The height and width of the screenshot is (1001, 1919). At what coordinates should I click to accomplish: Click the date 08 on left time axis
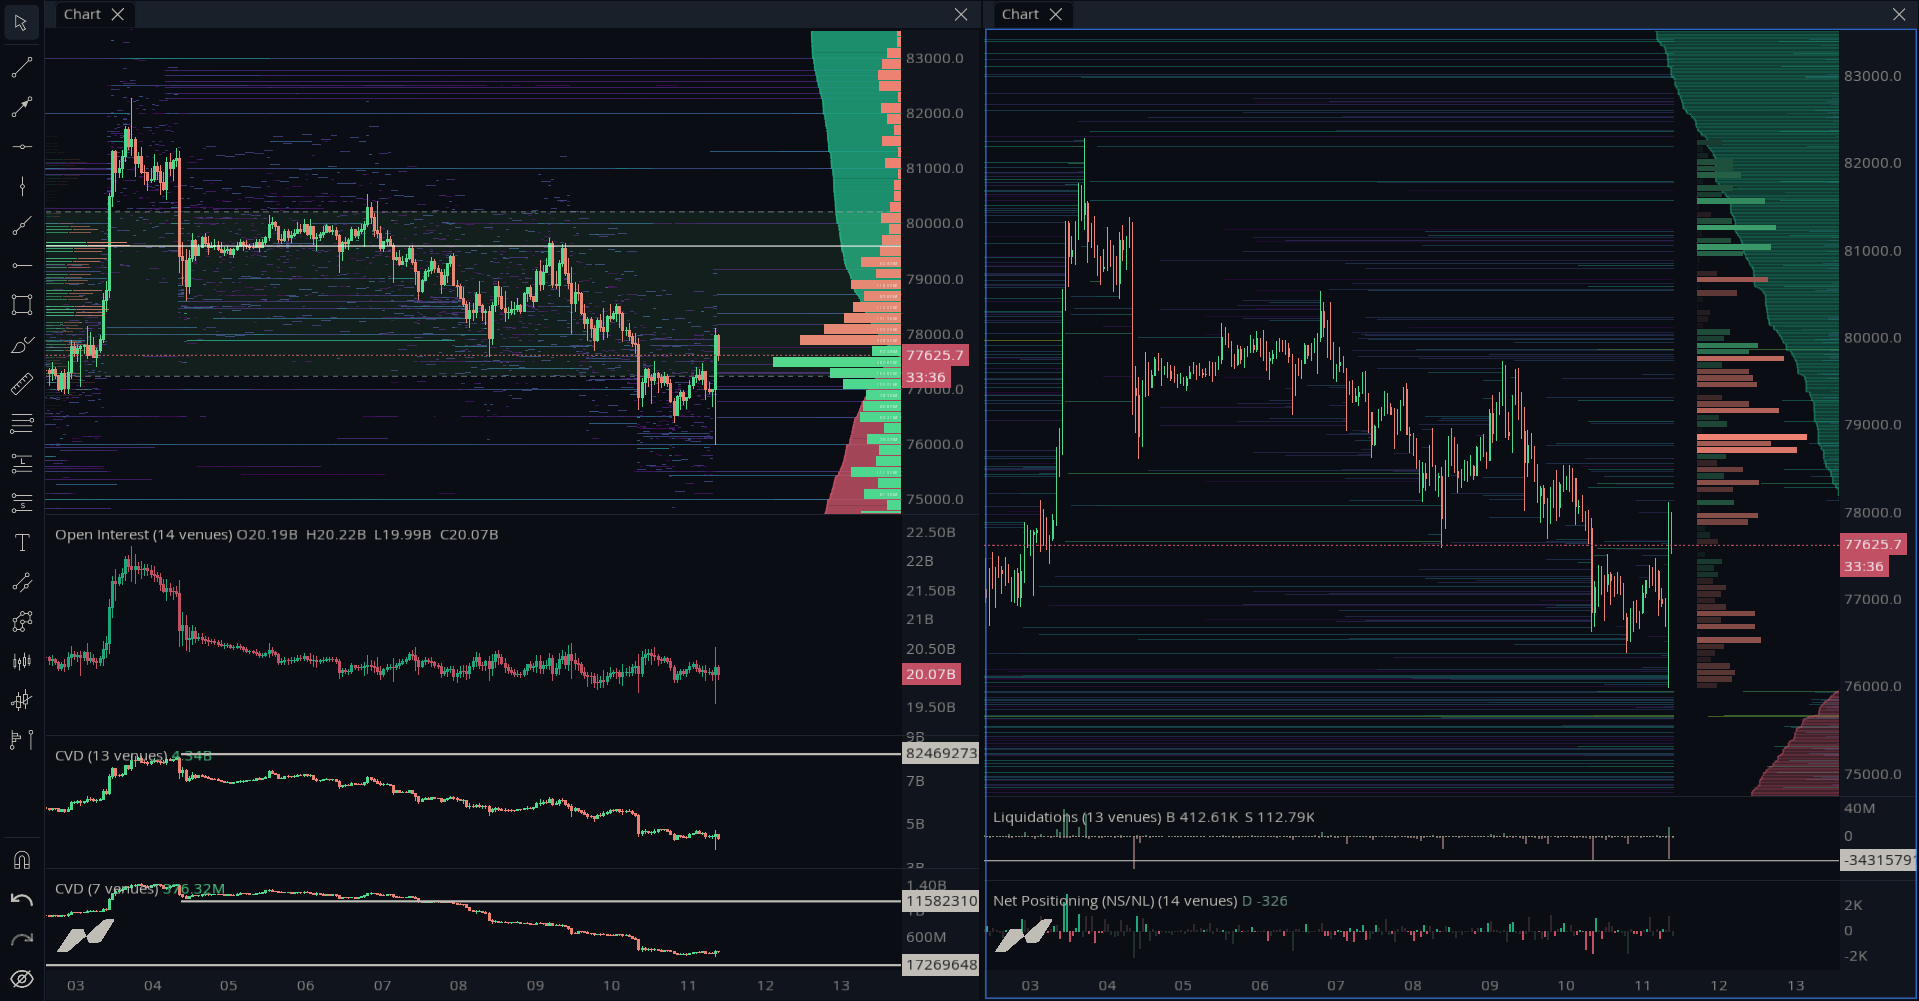(x=458, y=985)
